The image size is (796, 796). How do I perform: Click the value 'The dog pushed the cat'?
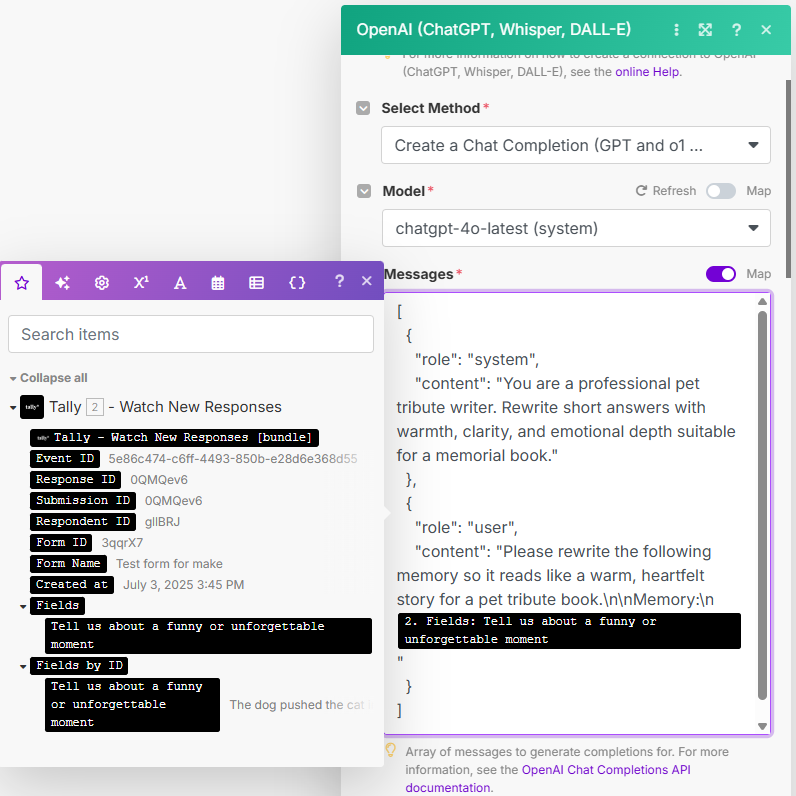301,705
